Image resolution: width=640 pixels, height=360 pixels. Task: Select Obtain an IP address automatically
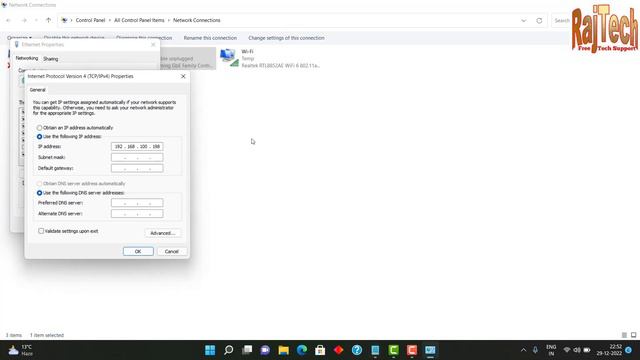(x=75, y=128)
